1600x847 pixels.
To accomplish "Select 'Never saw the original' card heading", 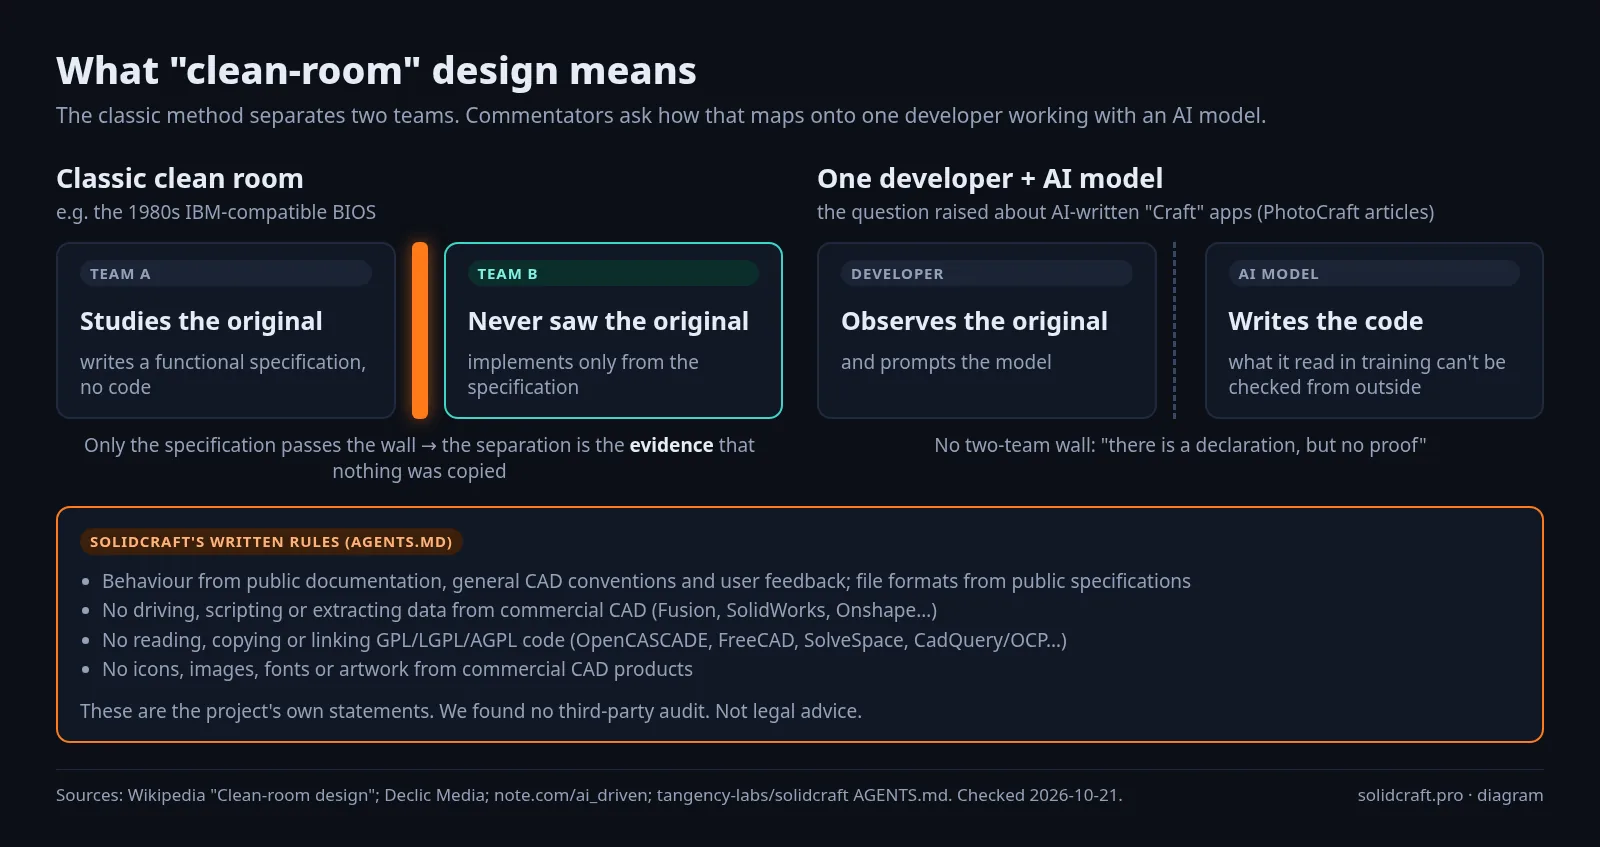I will pyautogui.click(x=608, y=321).
